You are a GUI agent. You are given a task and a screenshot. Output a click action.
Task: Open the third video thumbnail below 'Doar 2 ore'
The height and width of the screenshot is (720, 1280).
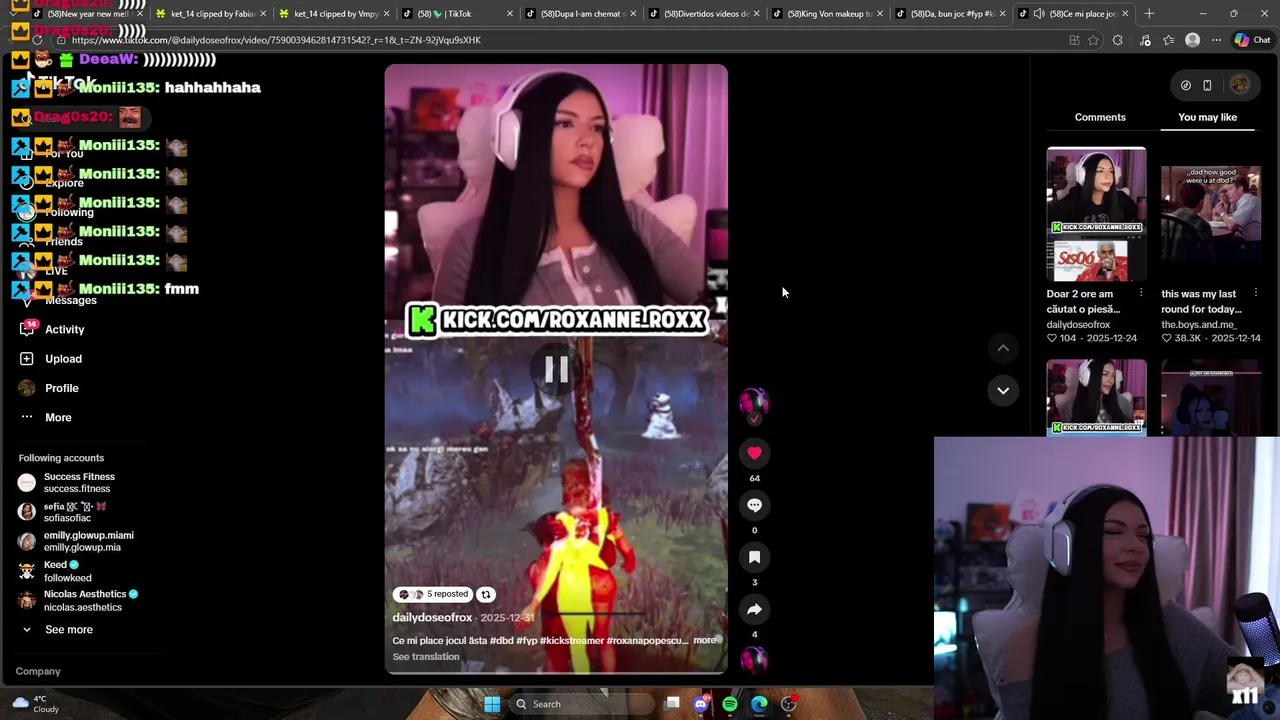1096,397
